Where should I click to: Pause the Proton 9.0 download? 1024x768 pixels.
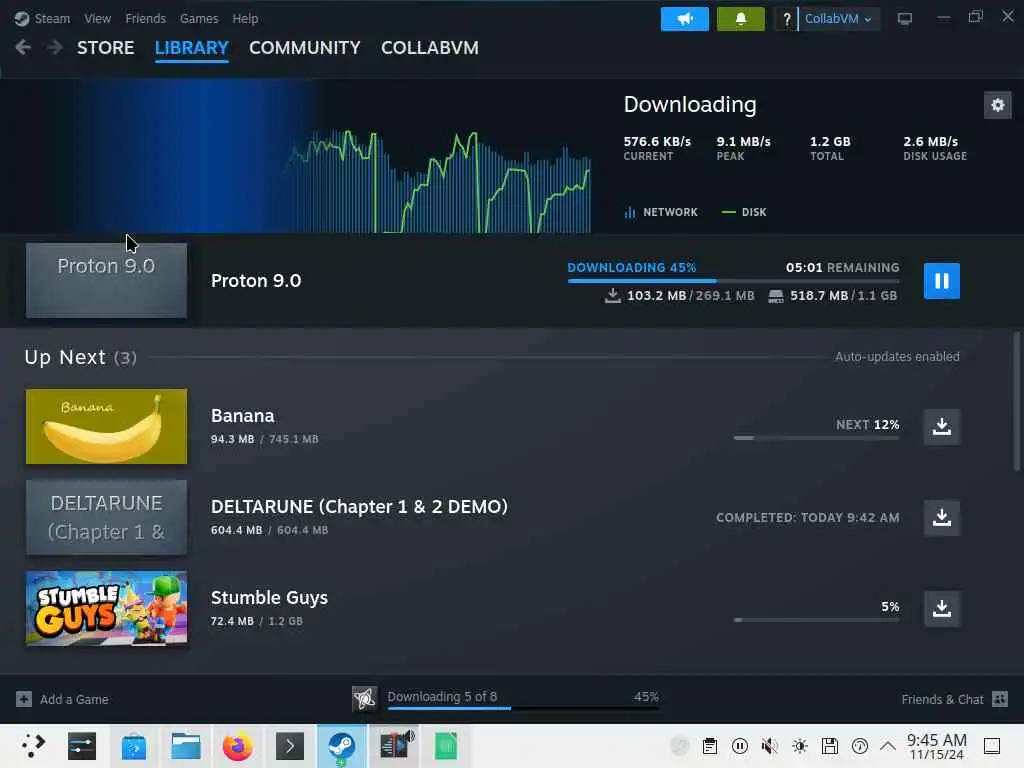941,281
